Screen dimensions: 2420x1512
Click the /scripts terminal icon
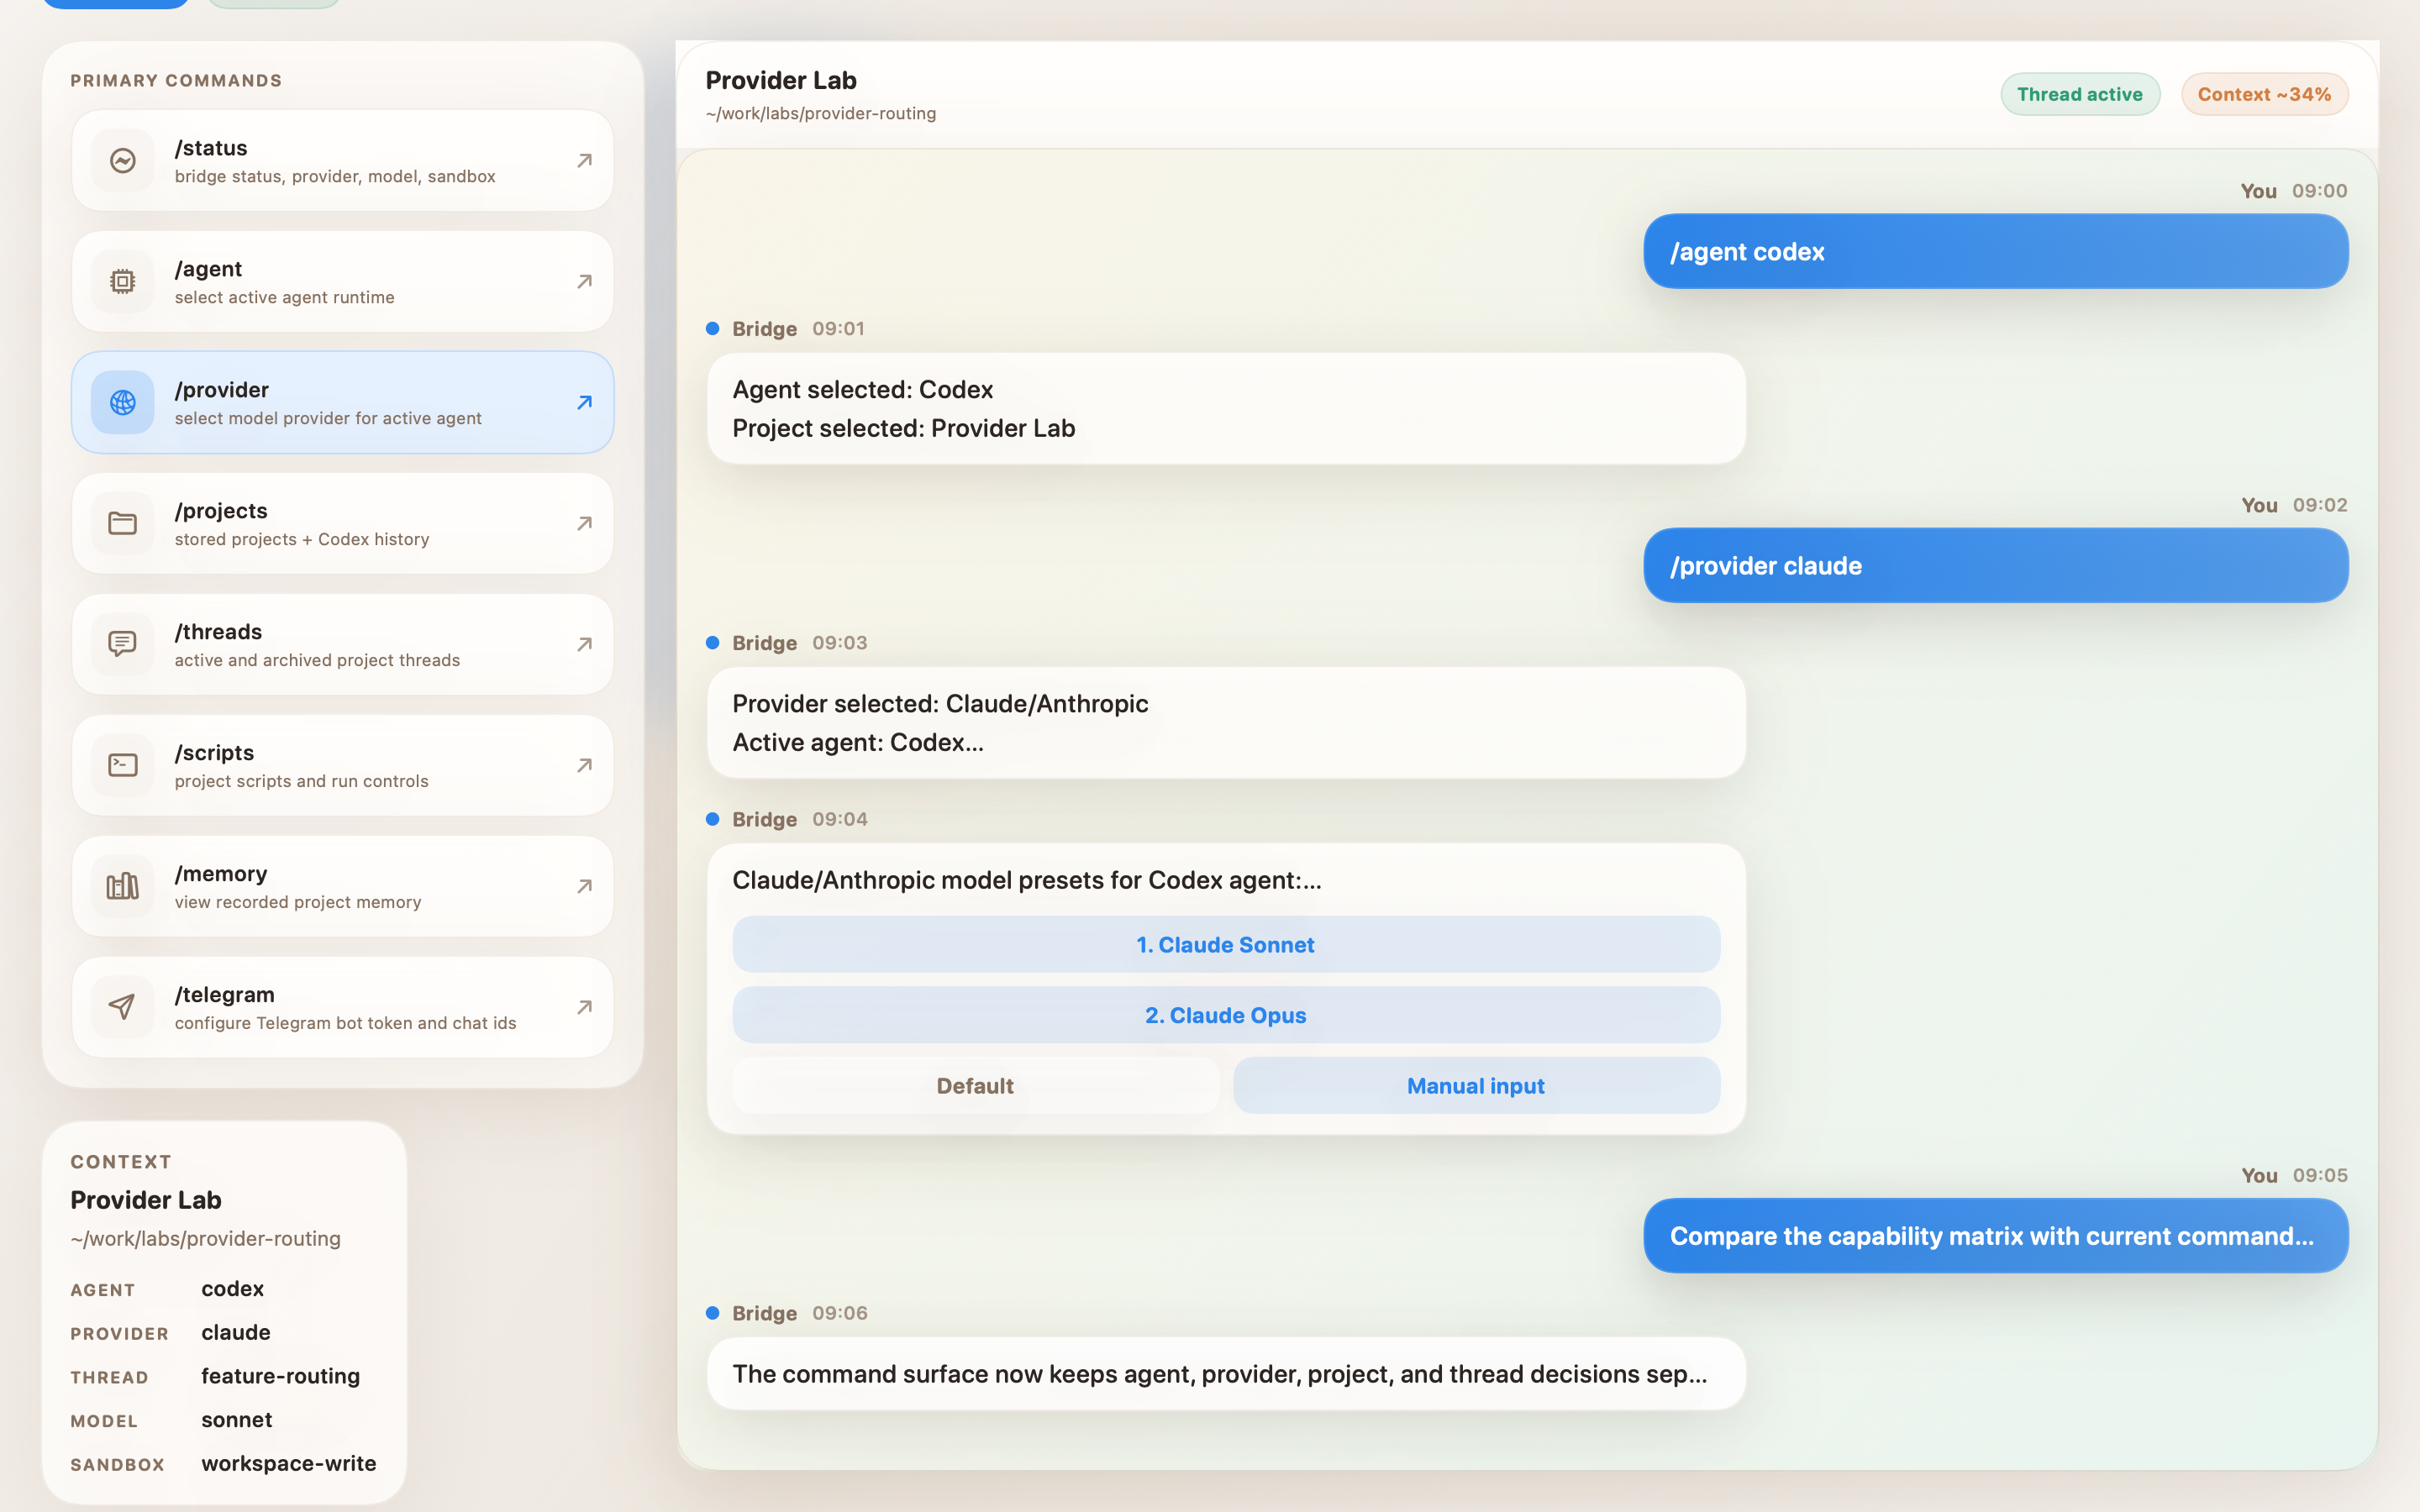[122, 765]
